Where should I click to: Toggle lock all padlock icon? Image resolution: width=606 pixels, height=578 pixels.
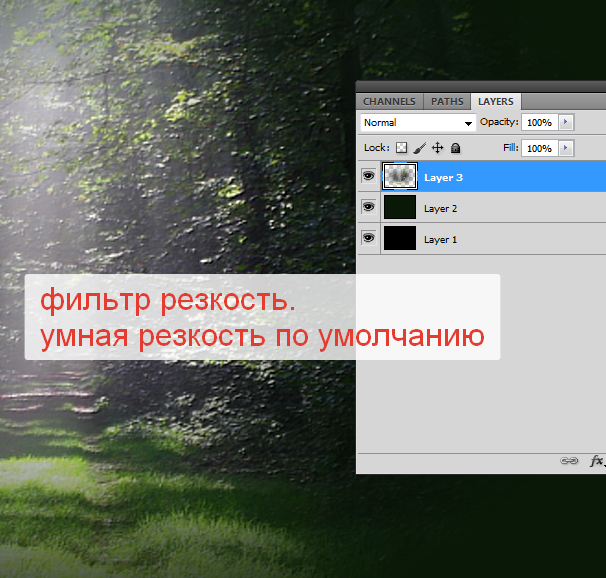click(456, 148)
